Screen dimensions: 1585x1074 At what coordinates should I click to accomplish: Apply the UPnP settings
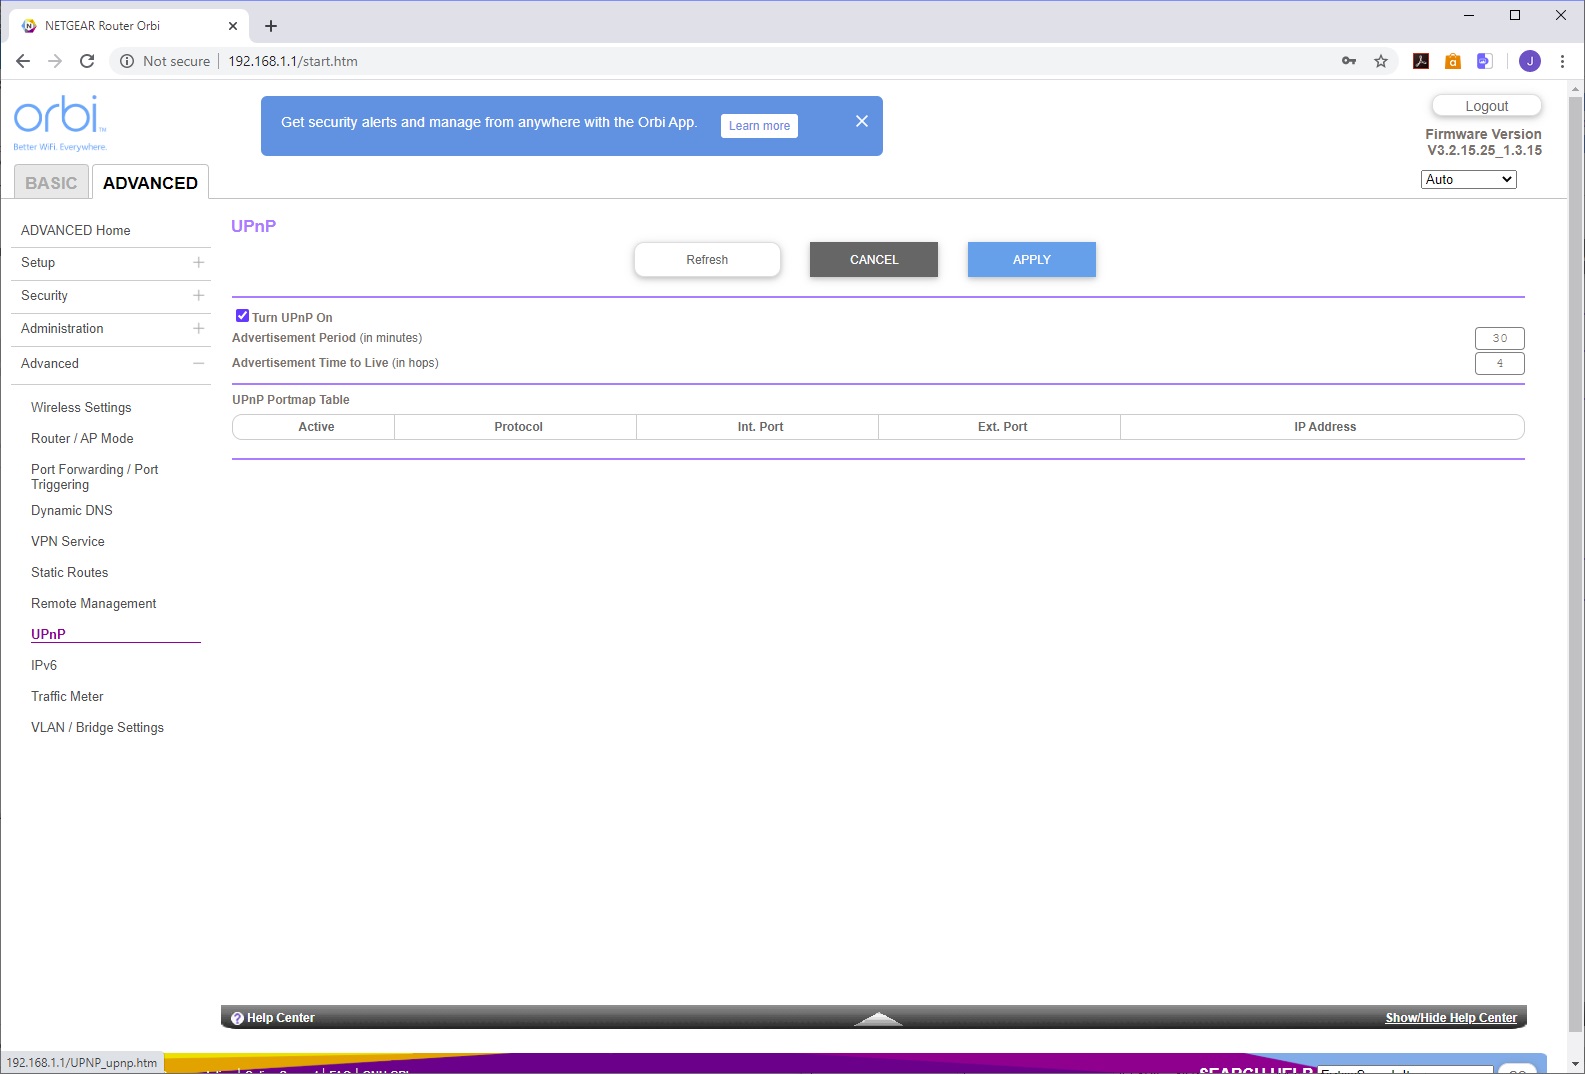coord(1032,260)
